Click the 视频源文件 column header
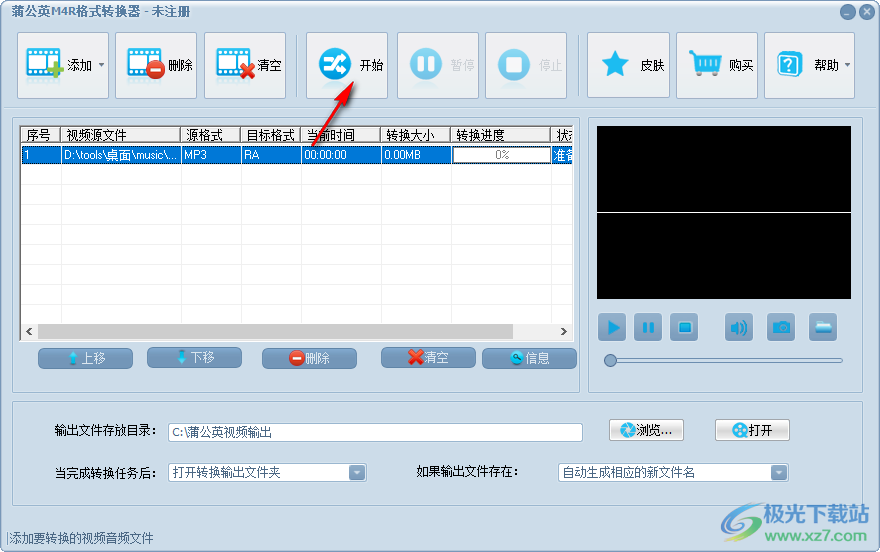Viewport: 880px width, 552px height. coord(120,135)
